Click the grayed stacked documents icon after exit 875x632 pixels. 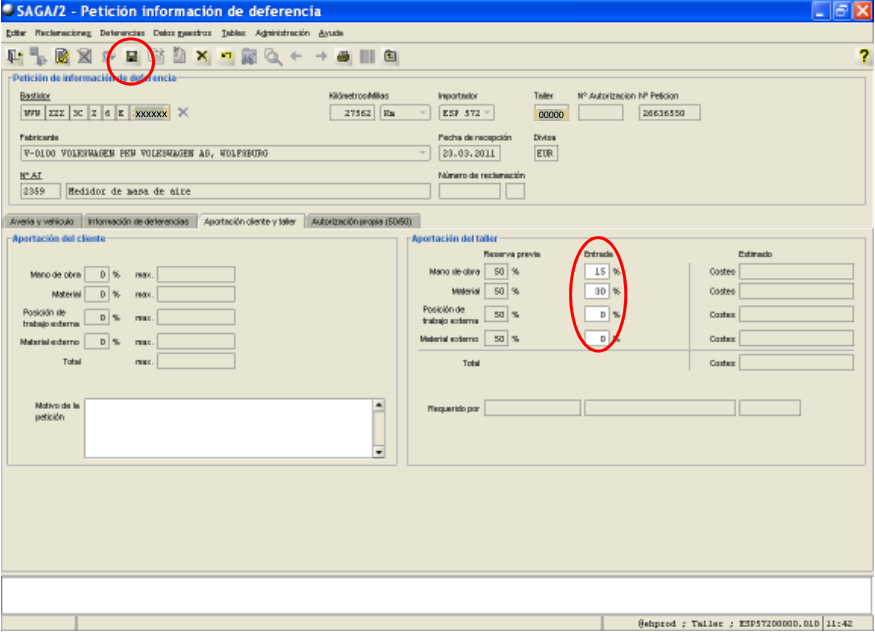pos(38,56)
